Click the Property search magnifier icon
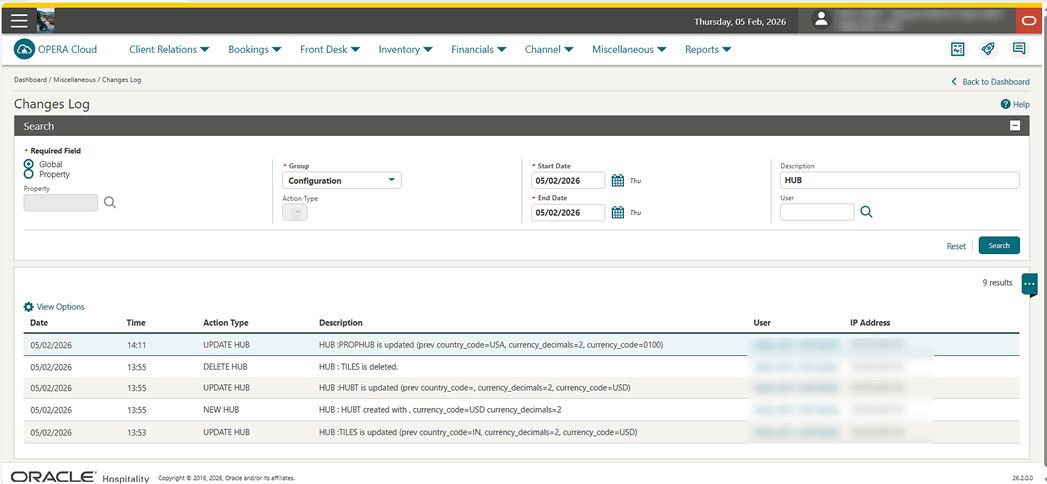1047x484 pixels. pyautogui.click(x=110, y=203)
